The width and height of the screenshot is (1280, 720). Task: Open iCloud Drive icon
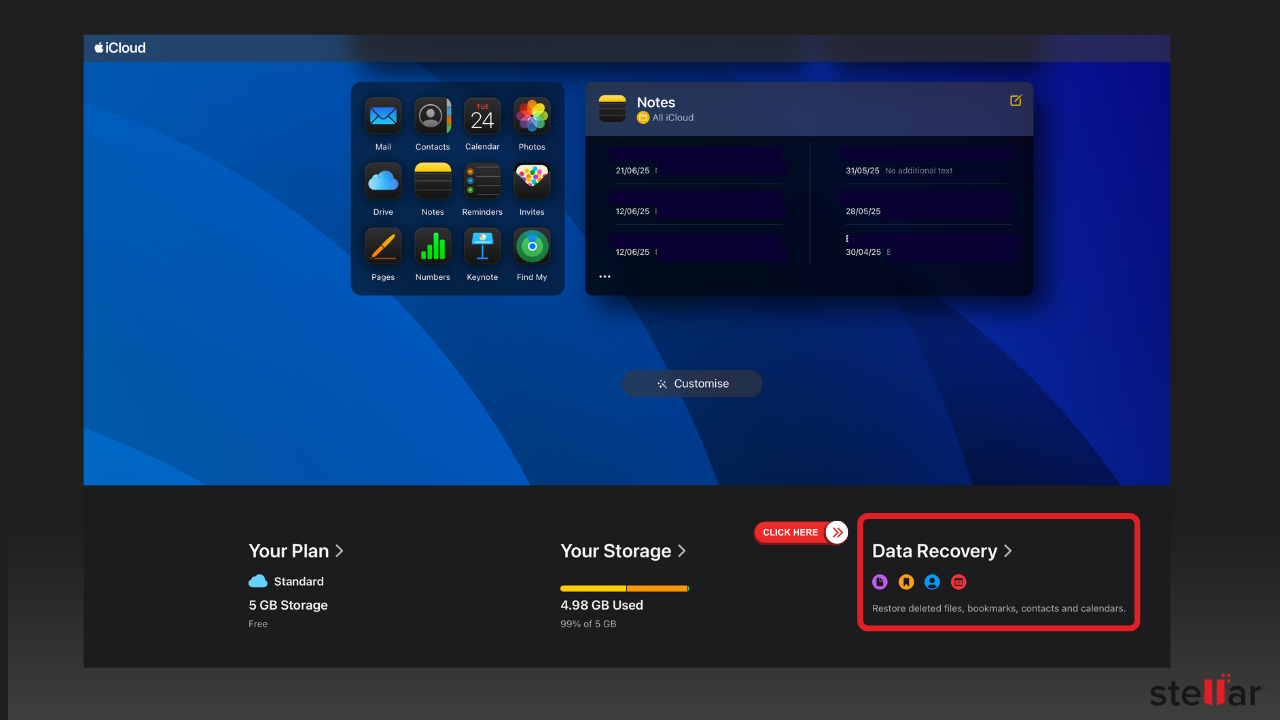click(383, 181)
